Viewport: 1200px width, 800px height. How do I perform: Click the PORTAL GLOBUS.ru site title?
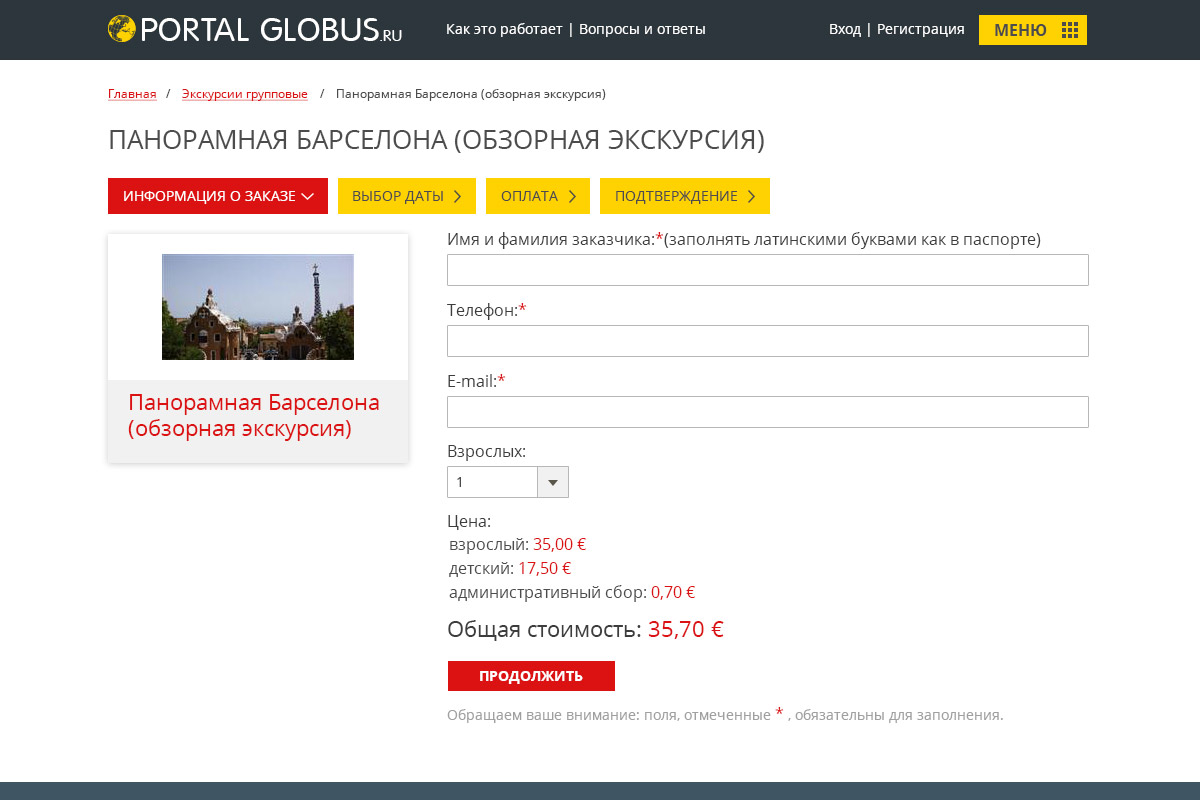(270, 30)
